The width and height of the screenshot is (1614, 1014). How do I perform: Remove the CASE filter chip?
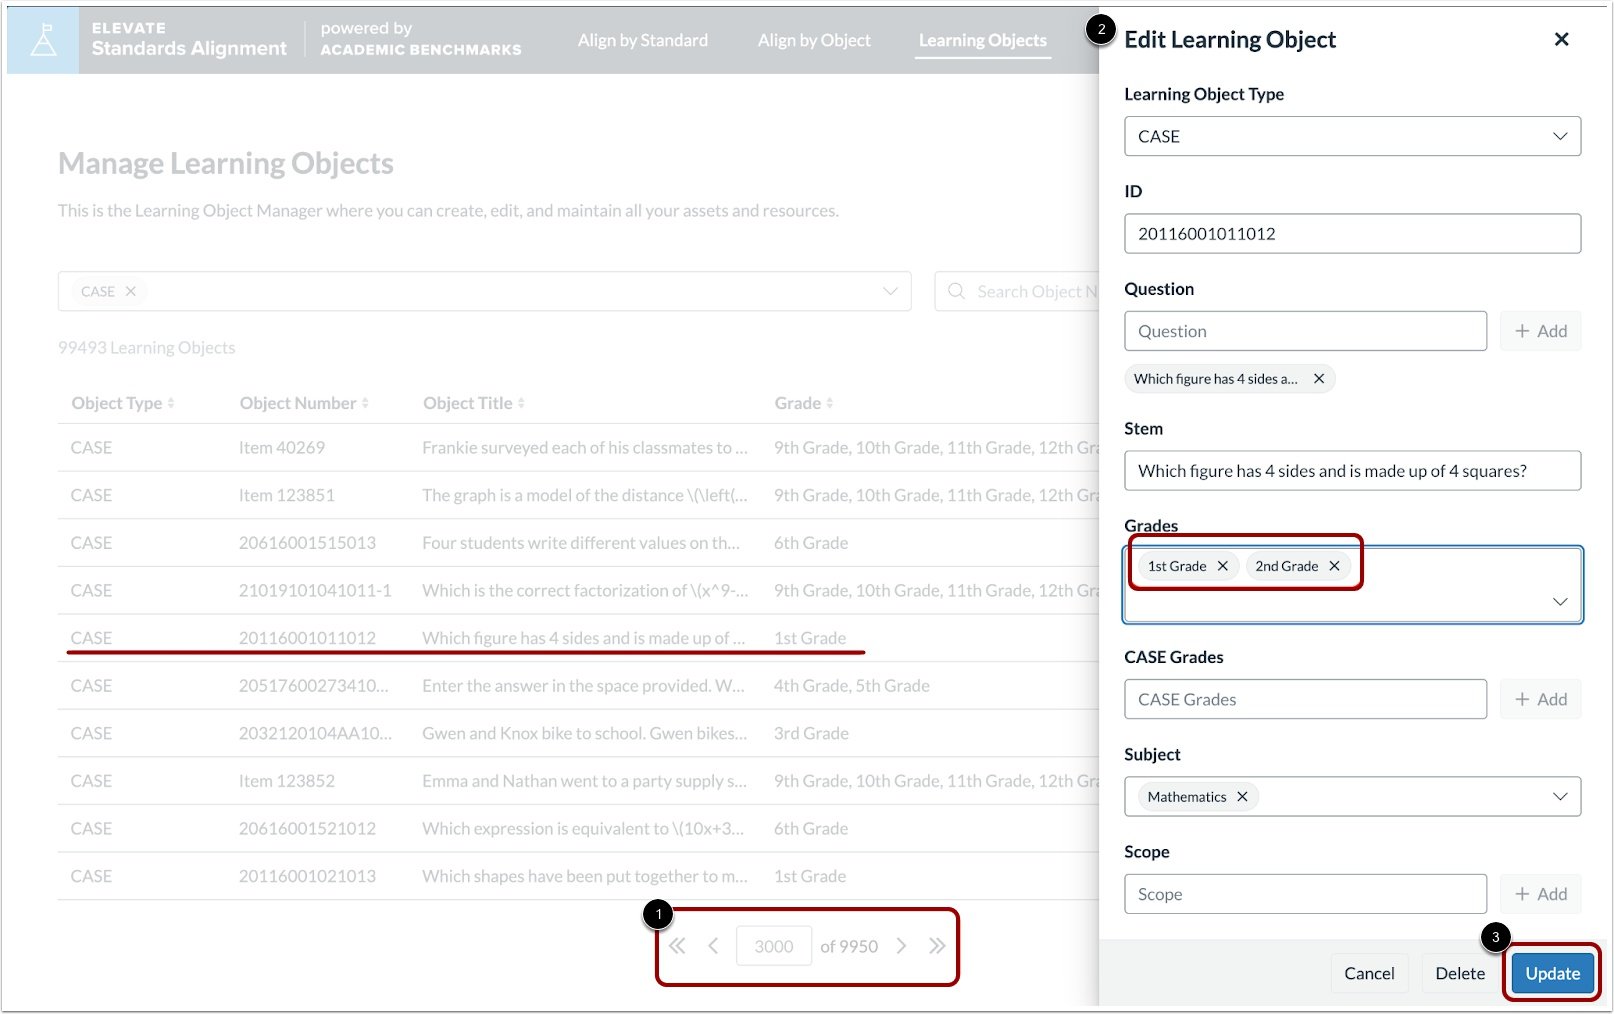coord(132,291)
